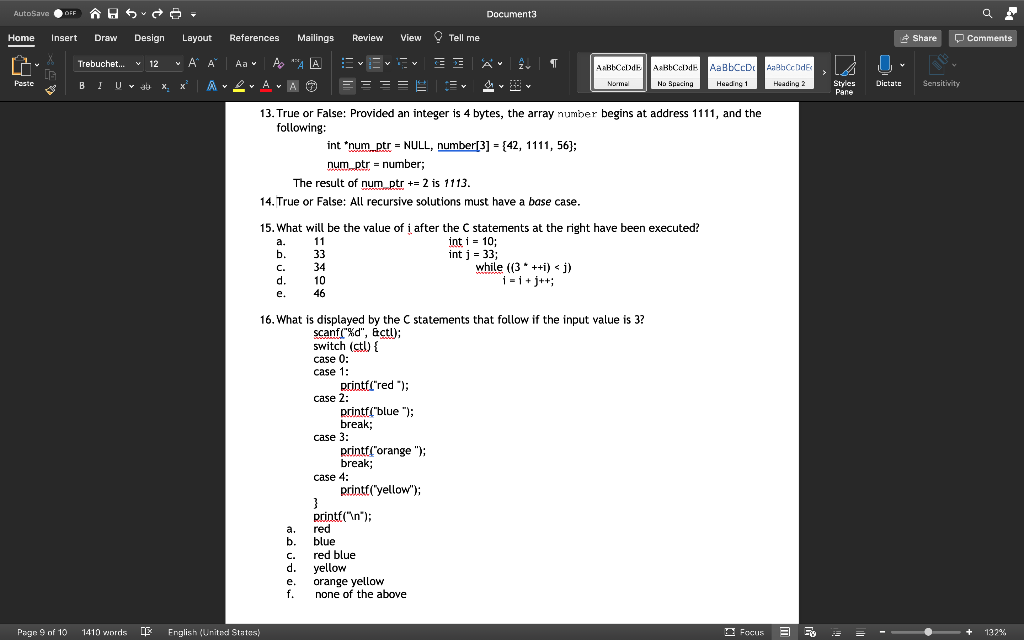Toggle italic formatting

[100, 85]
